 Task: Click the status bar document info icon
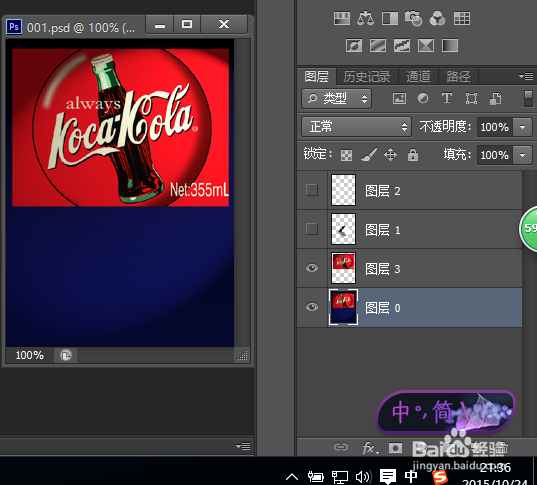(66, 355)
